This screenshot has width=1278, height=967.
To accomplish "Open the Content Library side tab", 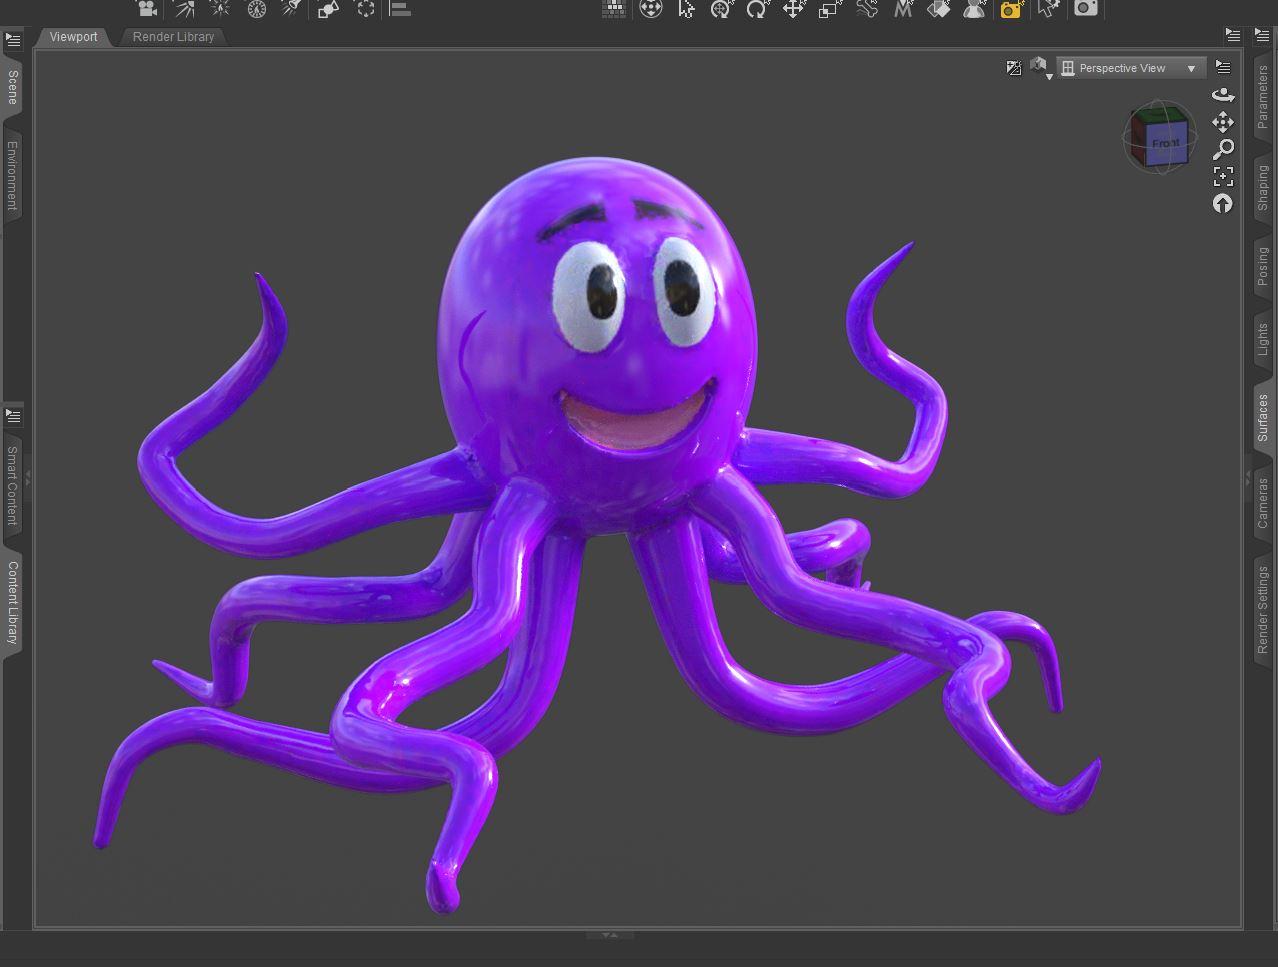I will (x=12, y=602).
